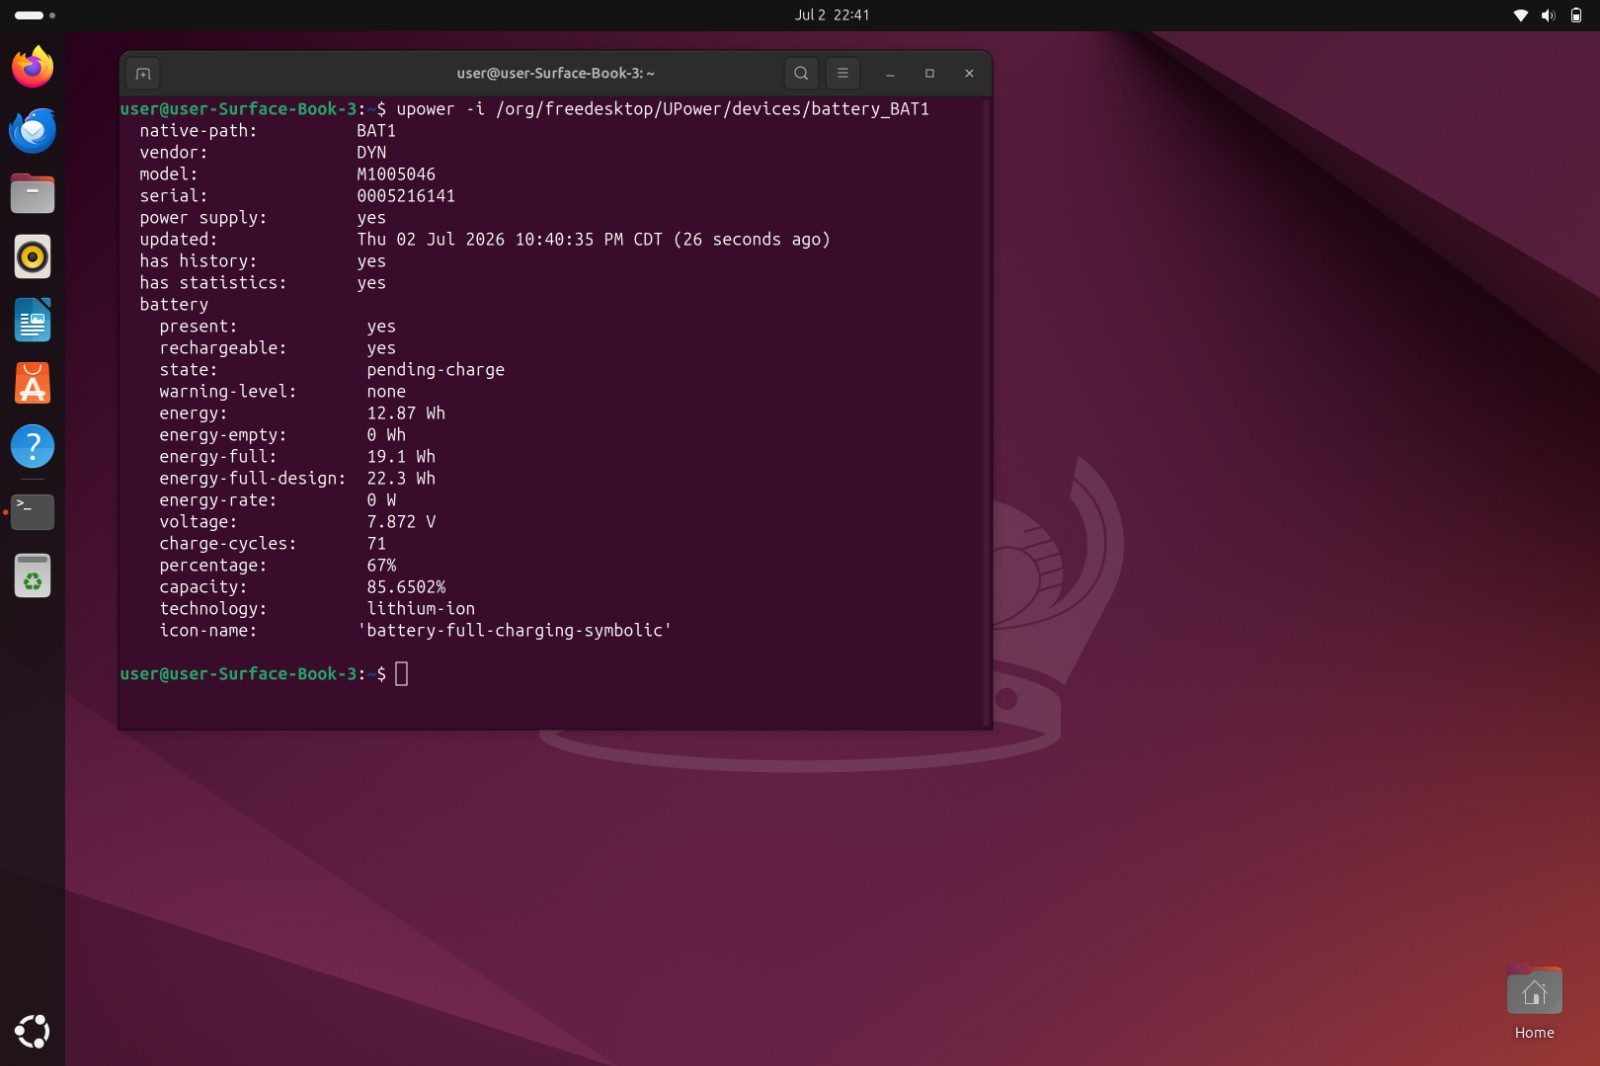The height and width of the screenshot is (1066, 1600).
Task: Open LibreOffice Writer from the dock
Action: (33, 320)
